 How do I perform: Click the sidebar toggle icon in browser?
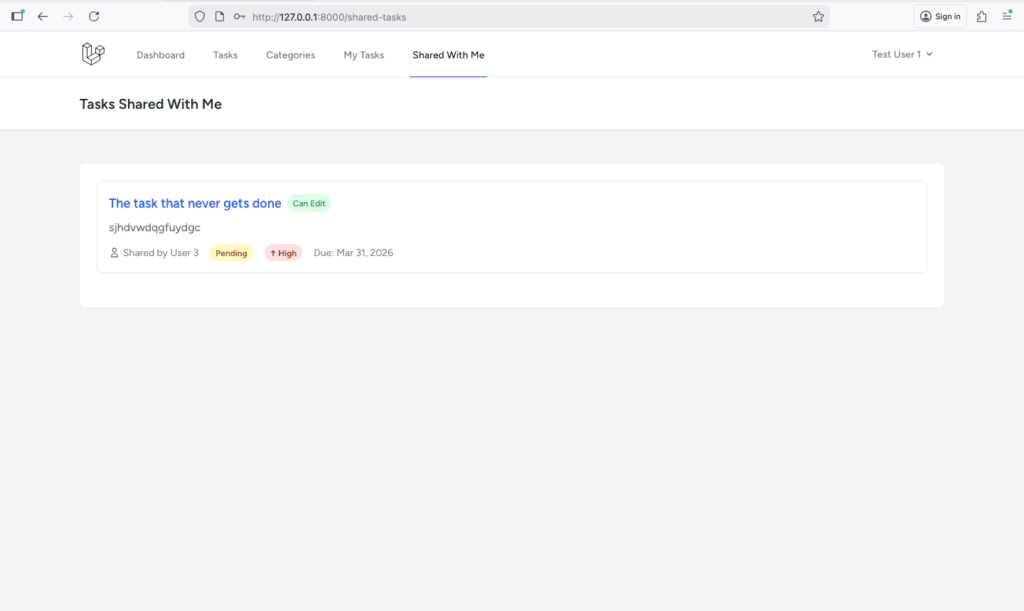tap(17, 16)
